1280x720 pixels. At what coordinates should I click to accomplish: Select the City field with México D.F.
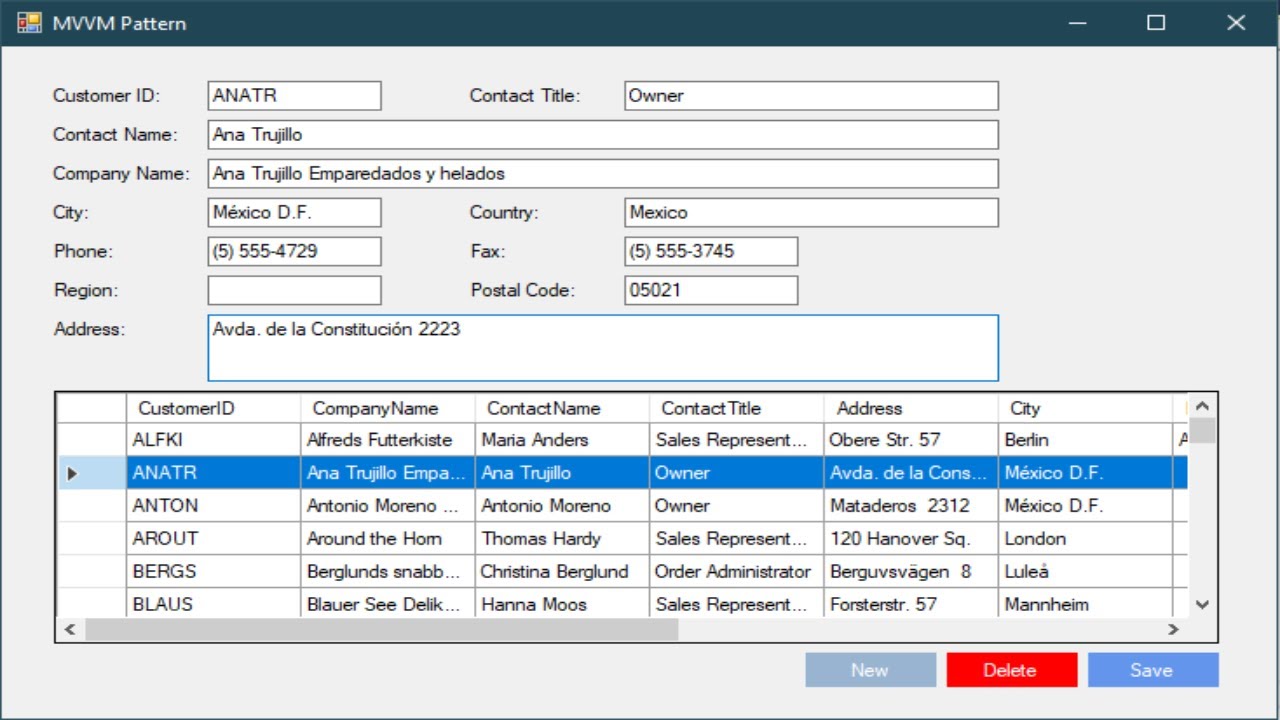pos(294,213)
